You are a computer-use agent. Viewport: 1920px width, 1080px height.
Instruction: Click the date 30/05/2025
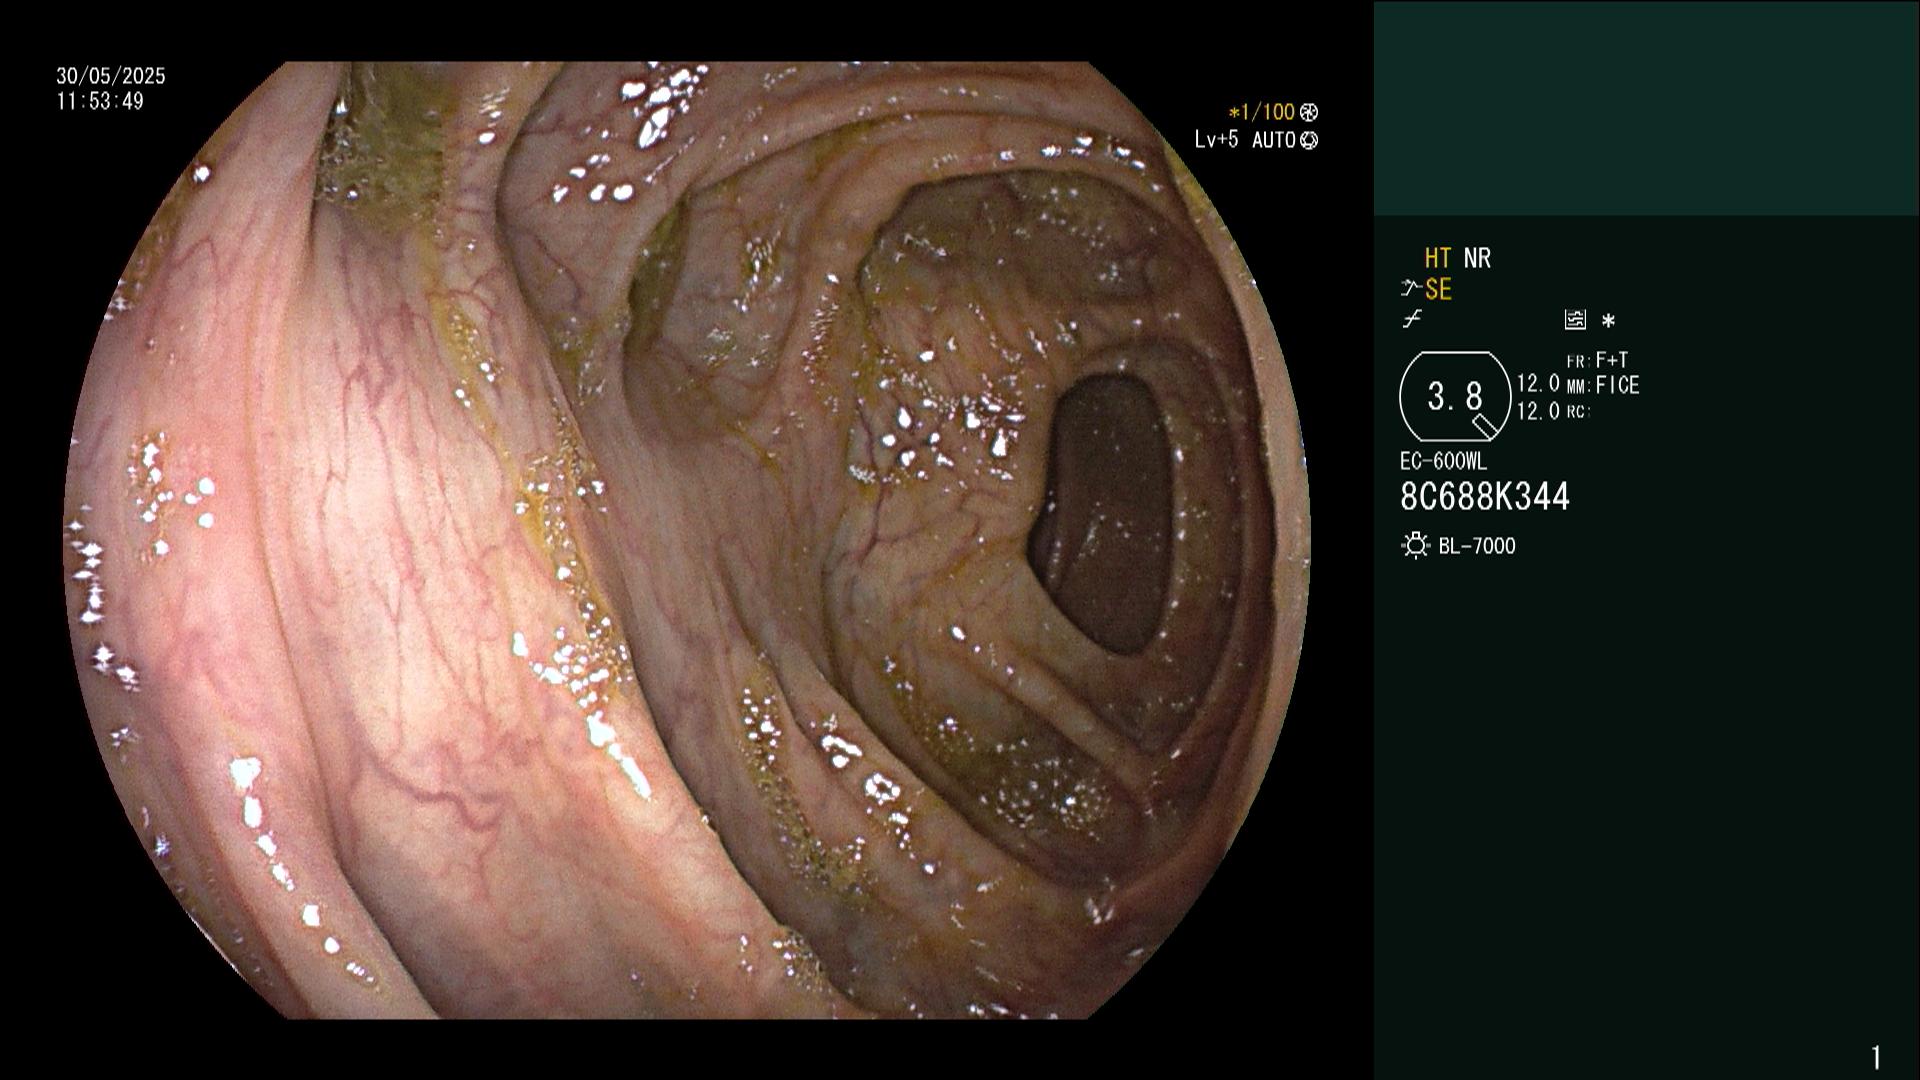[x=111, y=76]
